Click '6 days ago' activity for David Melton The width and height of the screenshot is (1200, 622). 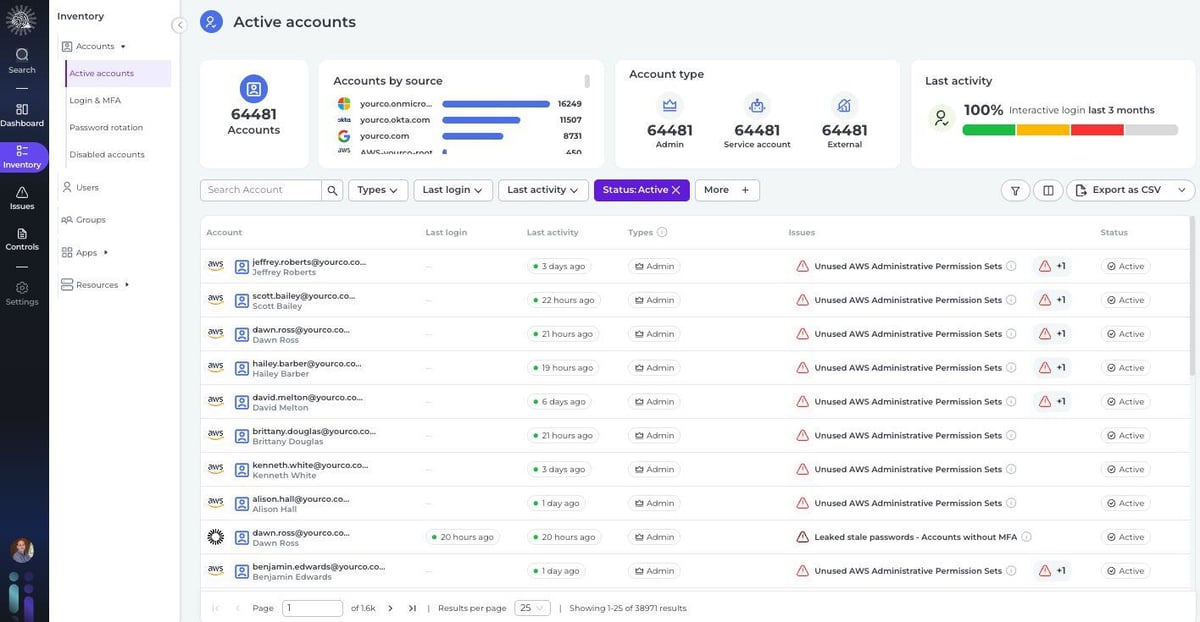tap(559, 402)
